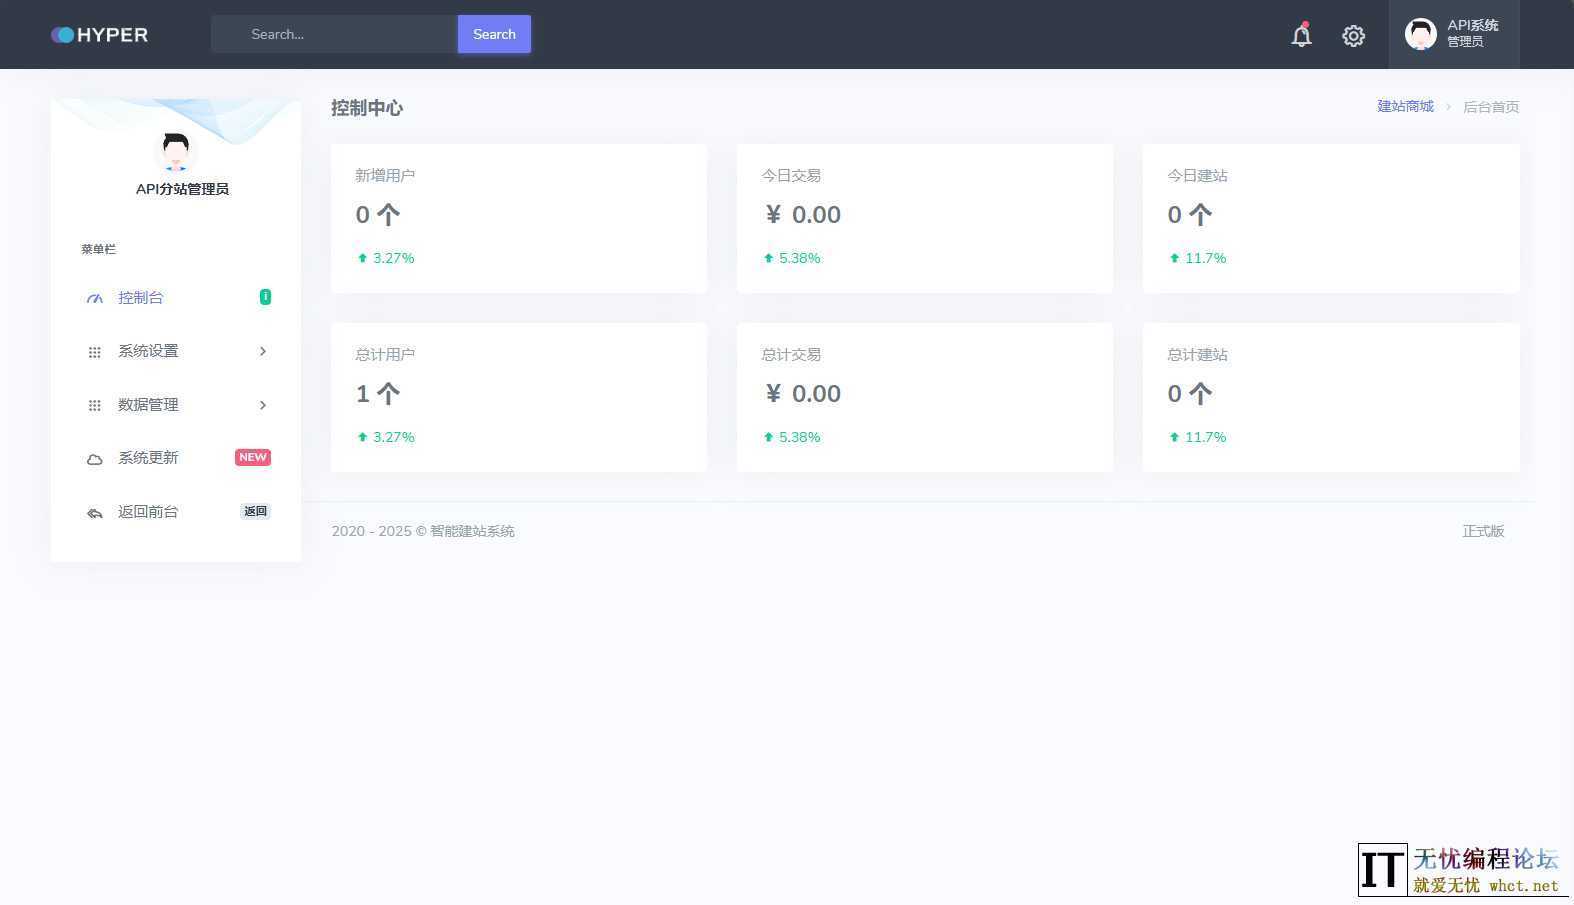Click the reply arrow icon beside 返回前台
This screenshot has width=1574, height=905.
click(x=95, y=513)
